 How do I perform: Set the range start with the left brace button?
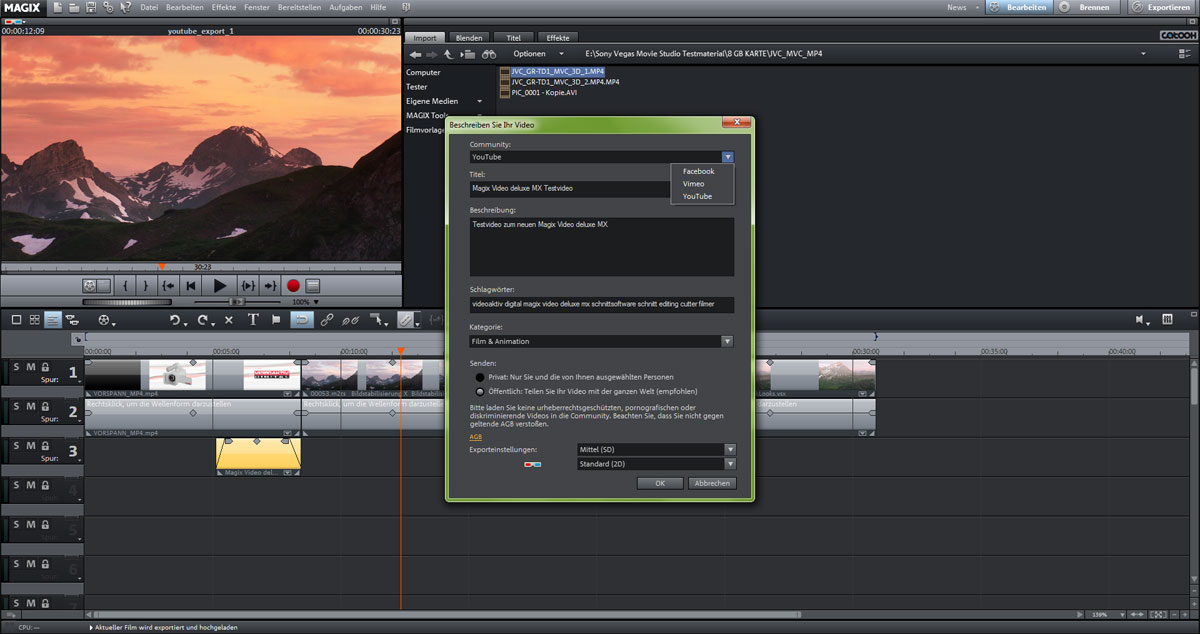click(125, 286)
